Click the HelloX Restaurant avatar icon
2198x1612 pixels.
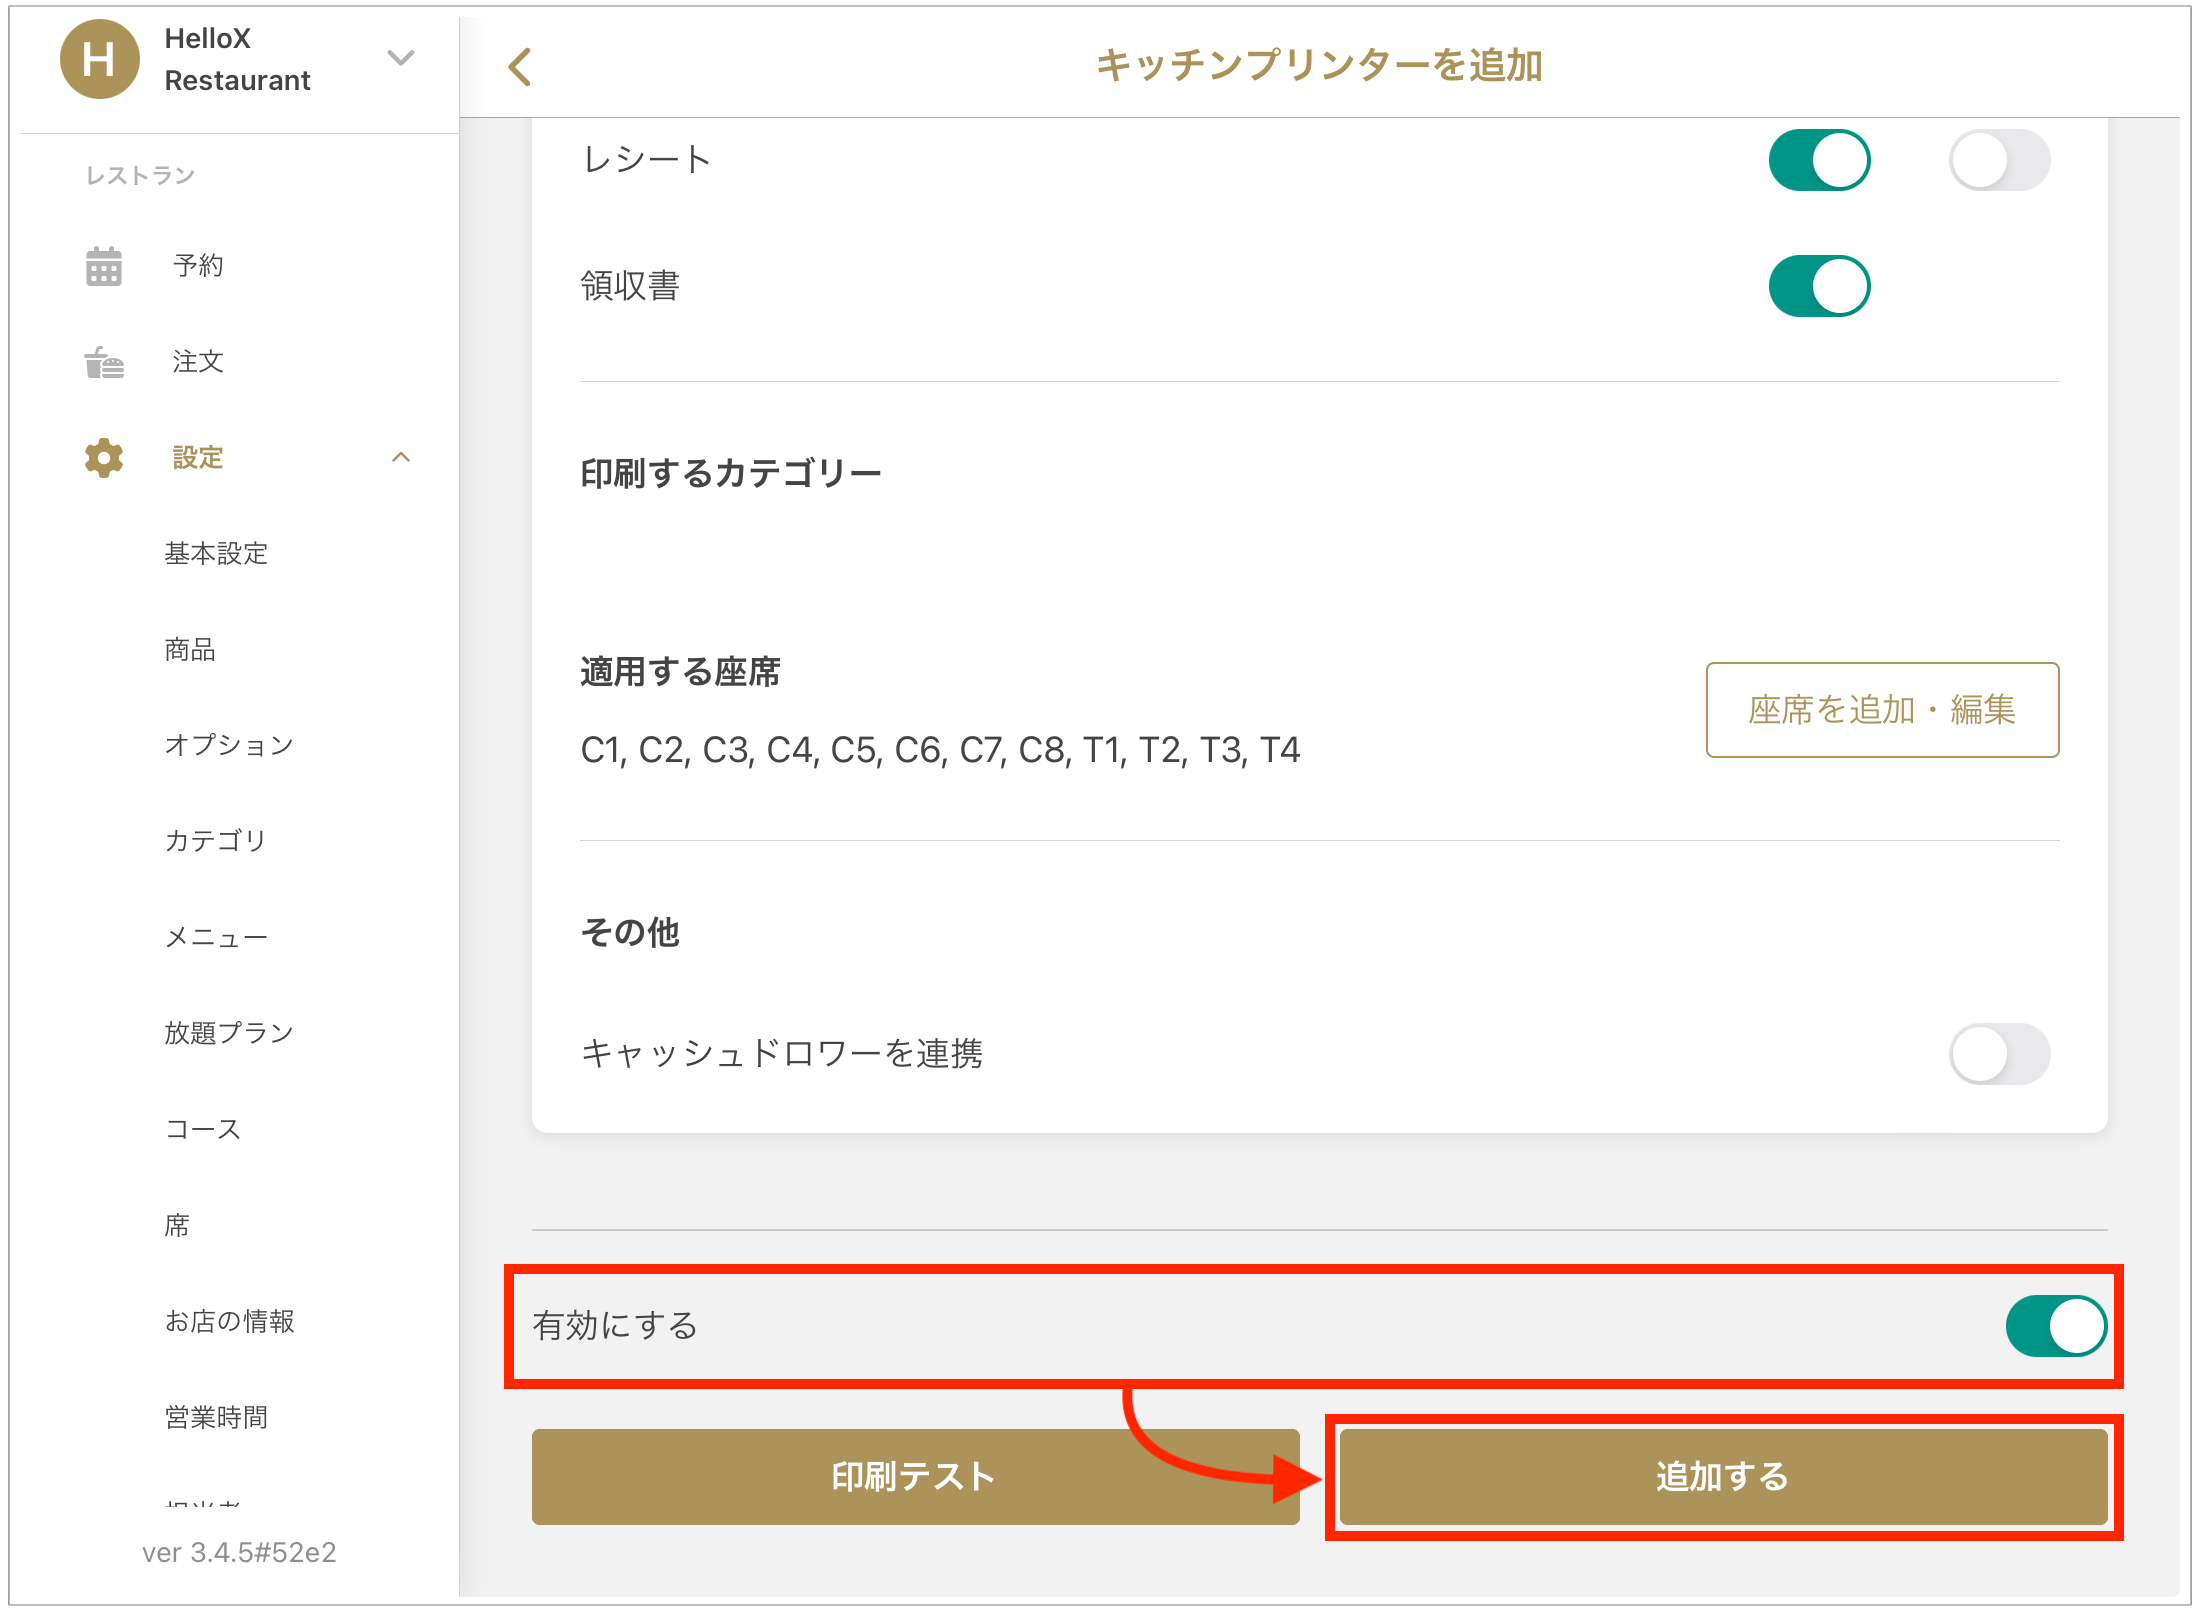point(99,60)
